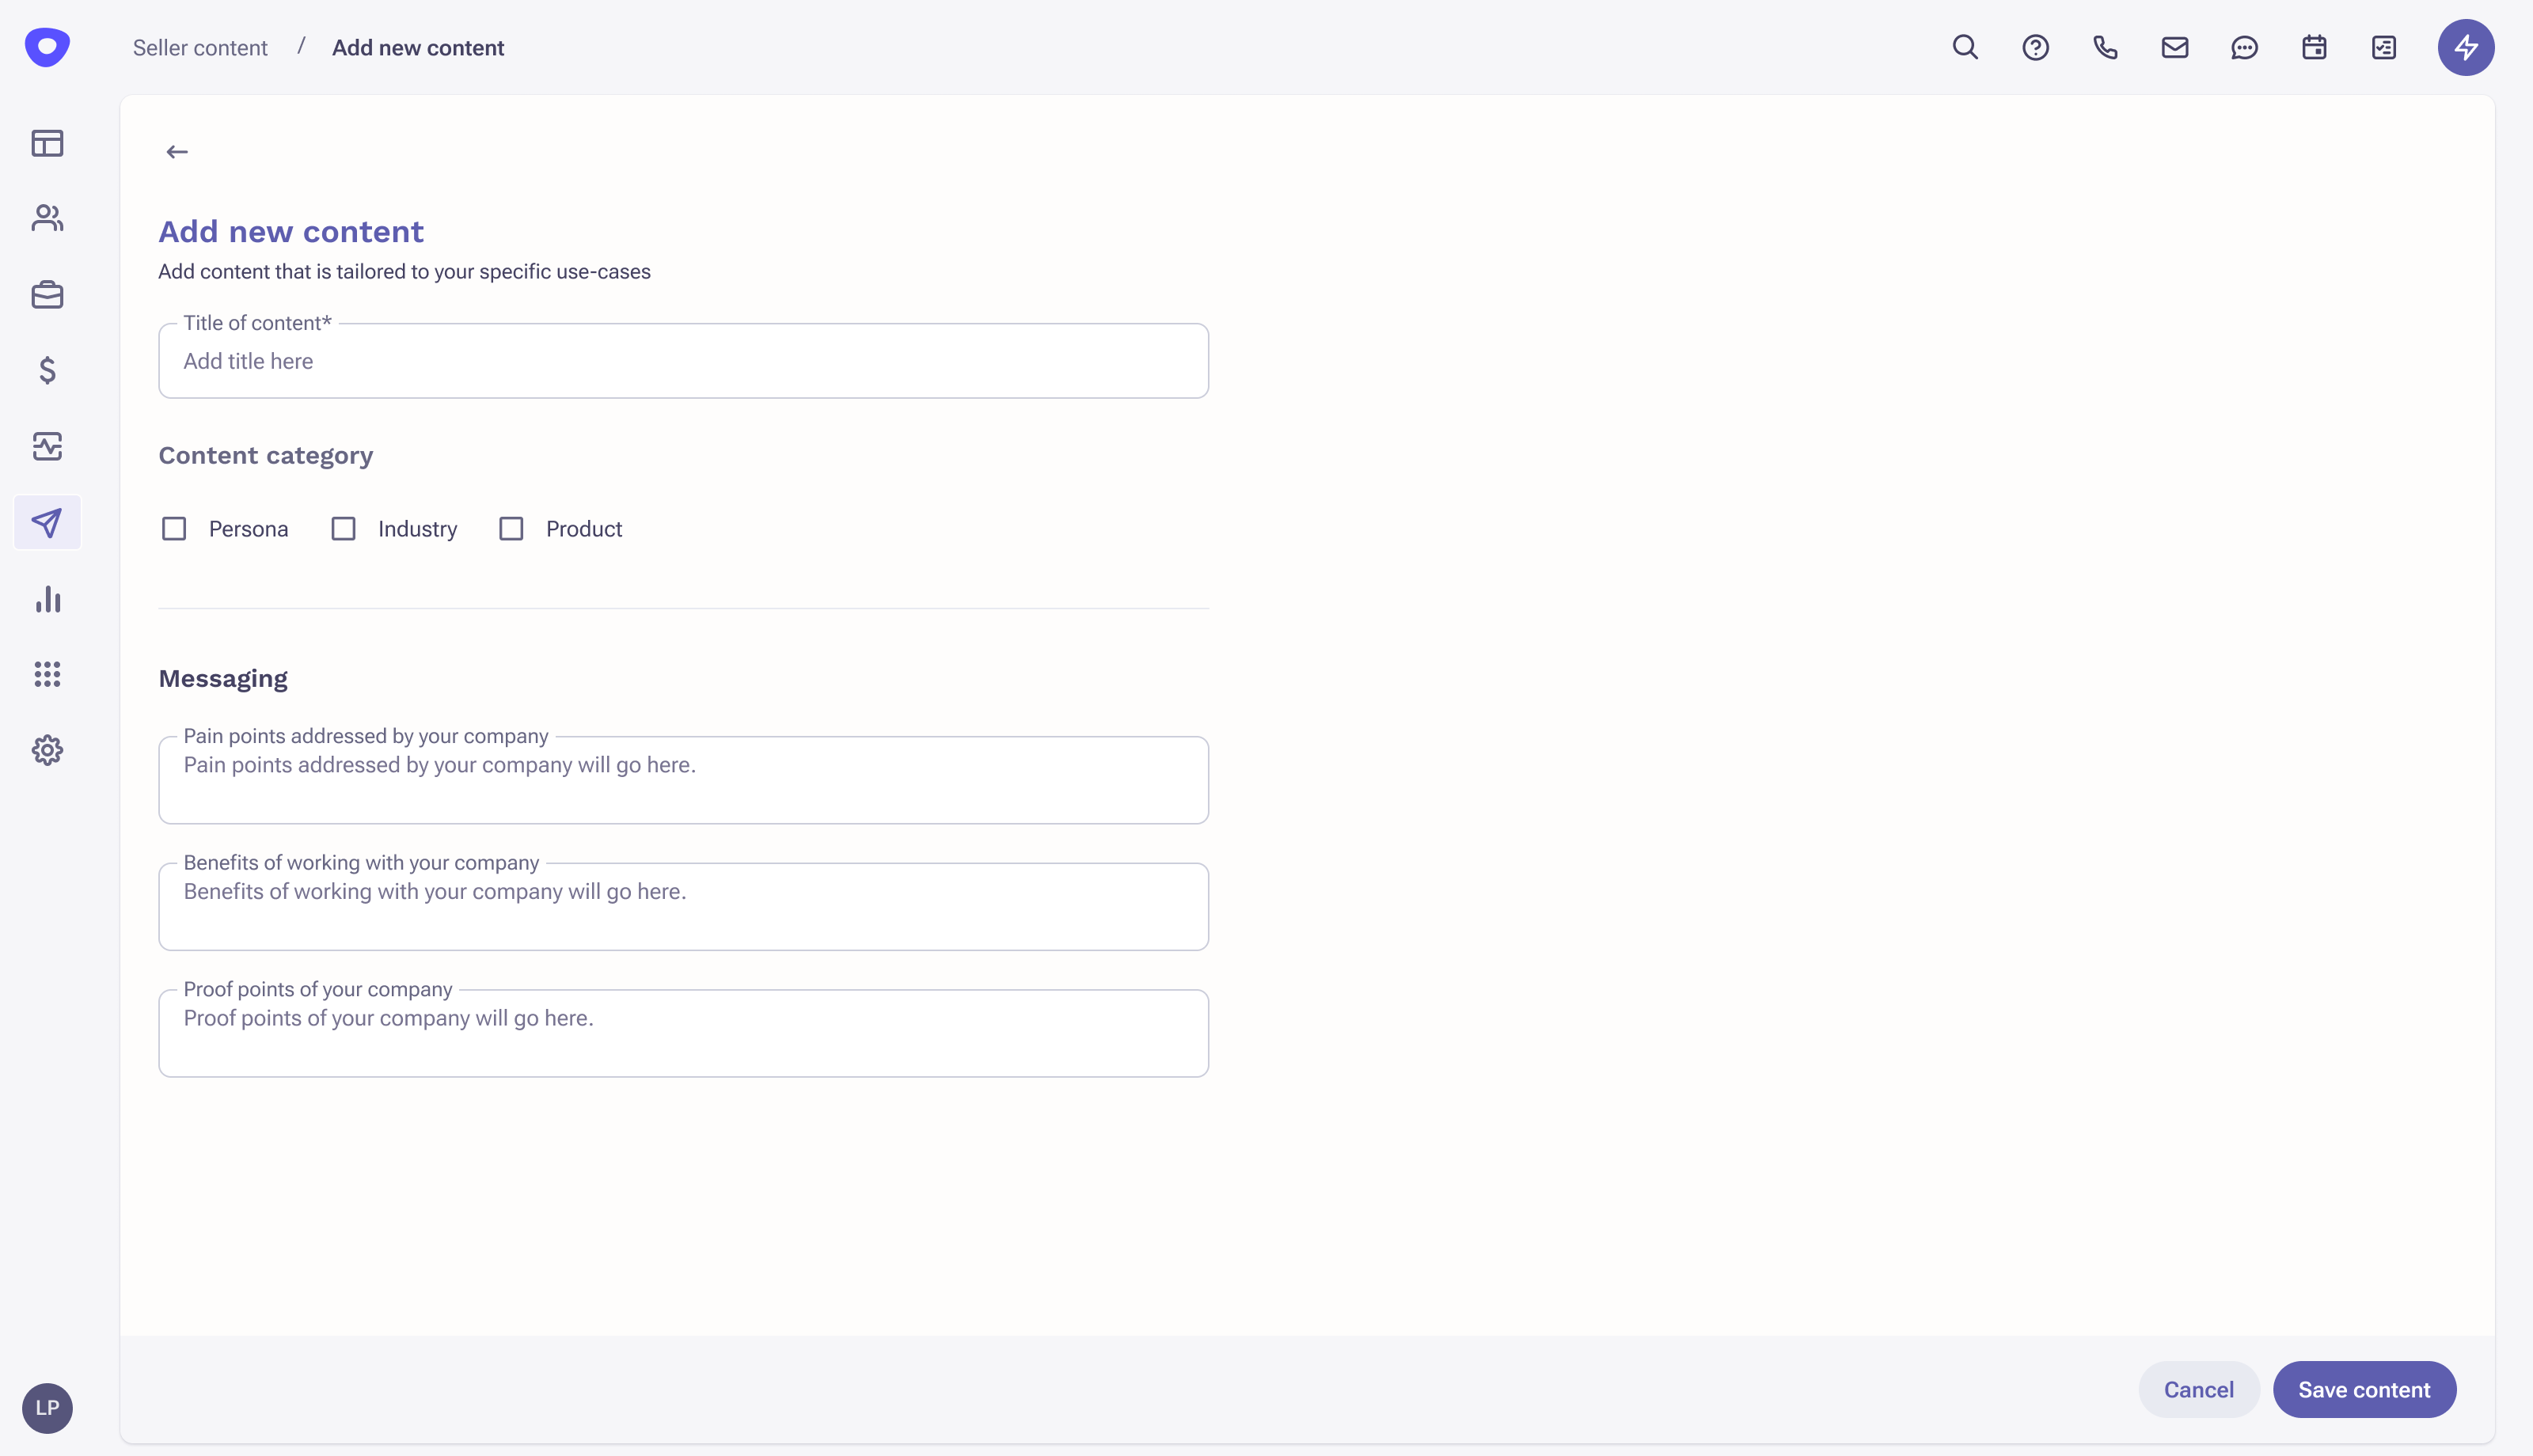Open the mail envelope icon
This screenshot has width=2533, height=1456.
click(x=2175, y=47)
